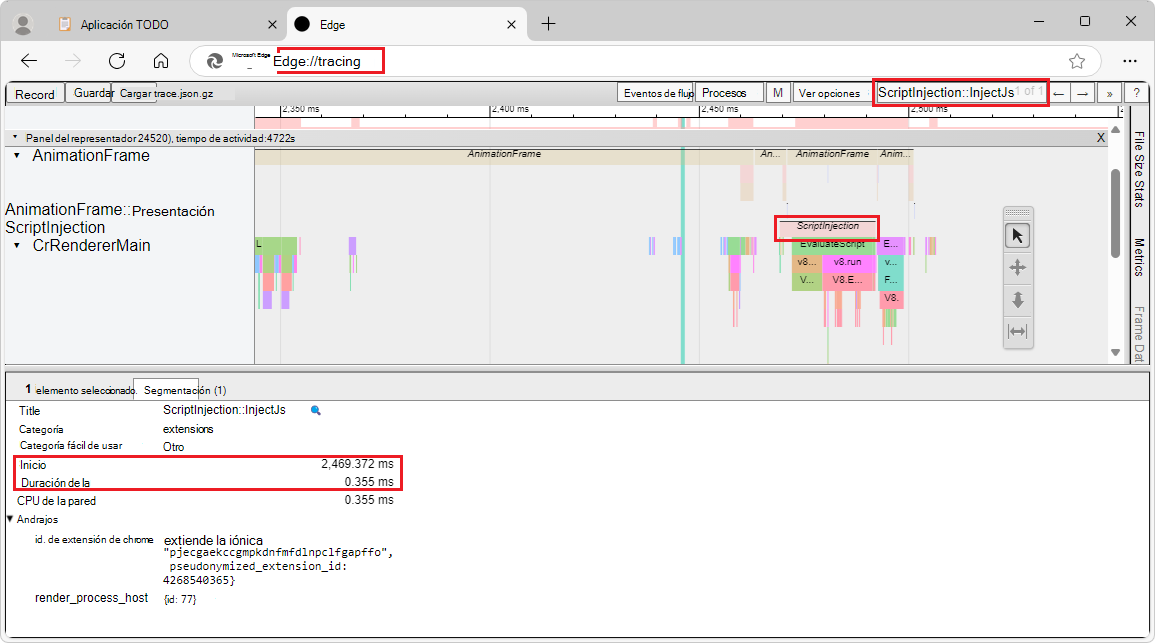The image size is (1155, 643).
Task: Toggle metadata events with the M button
Action: point(777,92)
